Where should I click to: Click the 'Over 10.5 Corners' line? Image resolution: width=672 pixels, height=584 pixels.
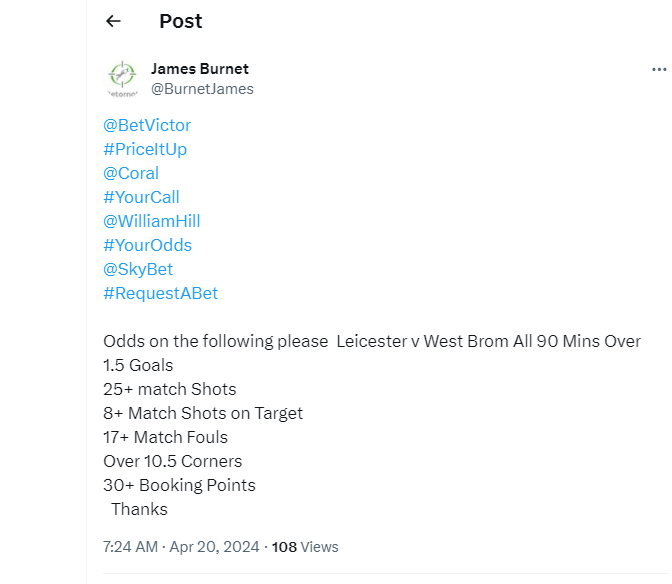point(172,461)
